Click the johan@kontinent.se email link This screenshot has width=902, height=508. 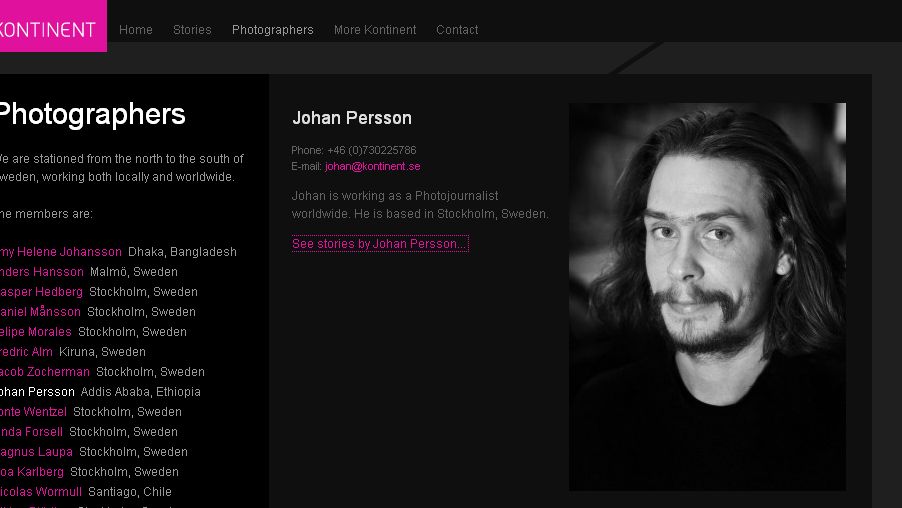point(372,167)
